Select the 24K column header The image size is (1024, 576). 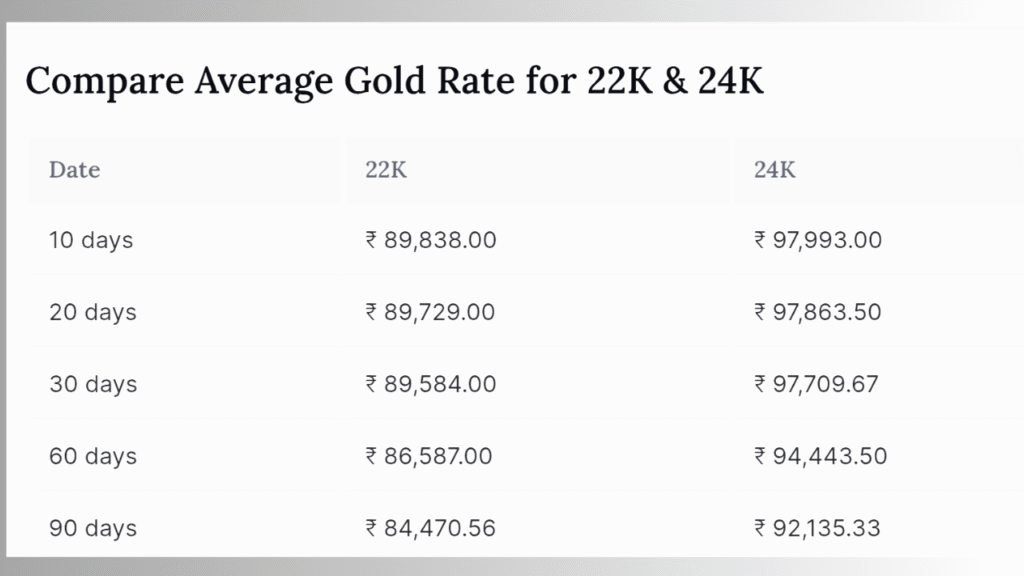[x=775, y=170]
